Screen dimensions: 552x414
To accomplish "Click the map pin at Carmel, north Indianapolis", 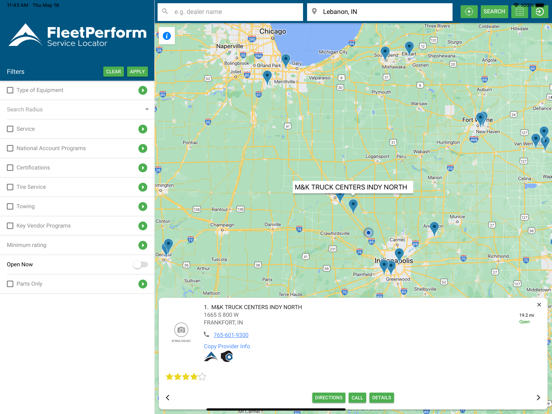I will tap(399, 255).
